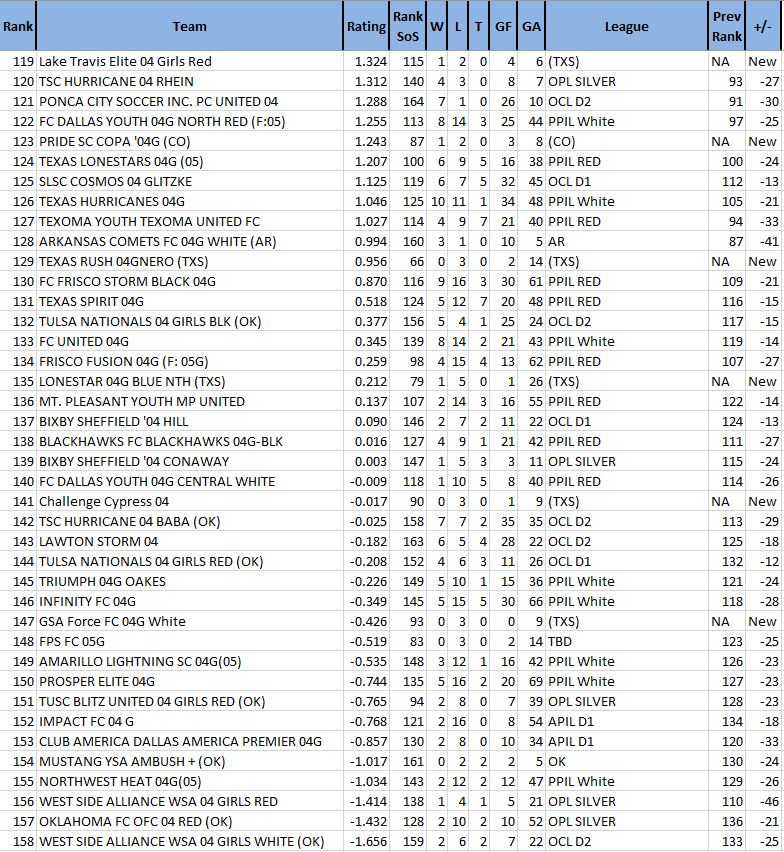Click INFINITY FC 04G team cell
This screenshot has height=852, width=784.
point(190,602)
